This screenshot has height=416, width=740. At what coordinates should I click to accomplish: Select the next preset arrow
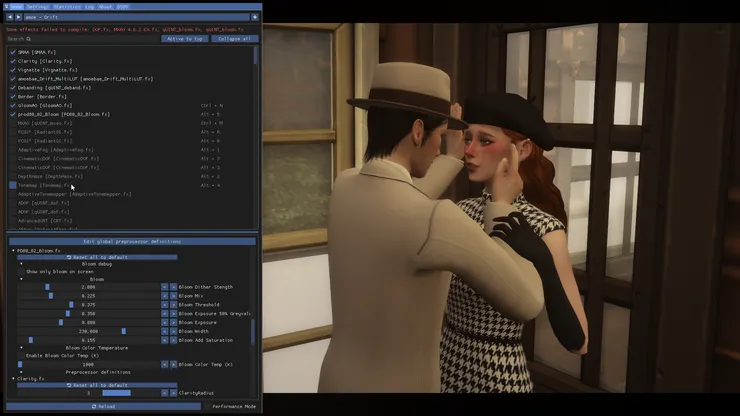[x=18, y=17]
